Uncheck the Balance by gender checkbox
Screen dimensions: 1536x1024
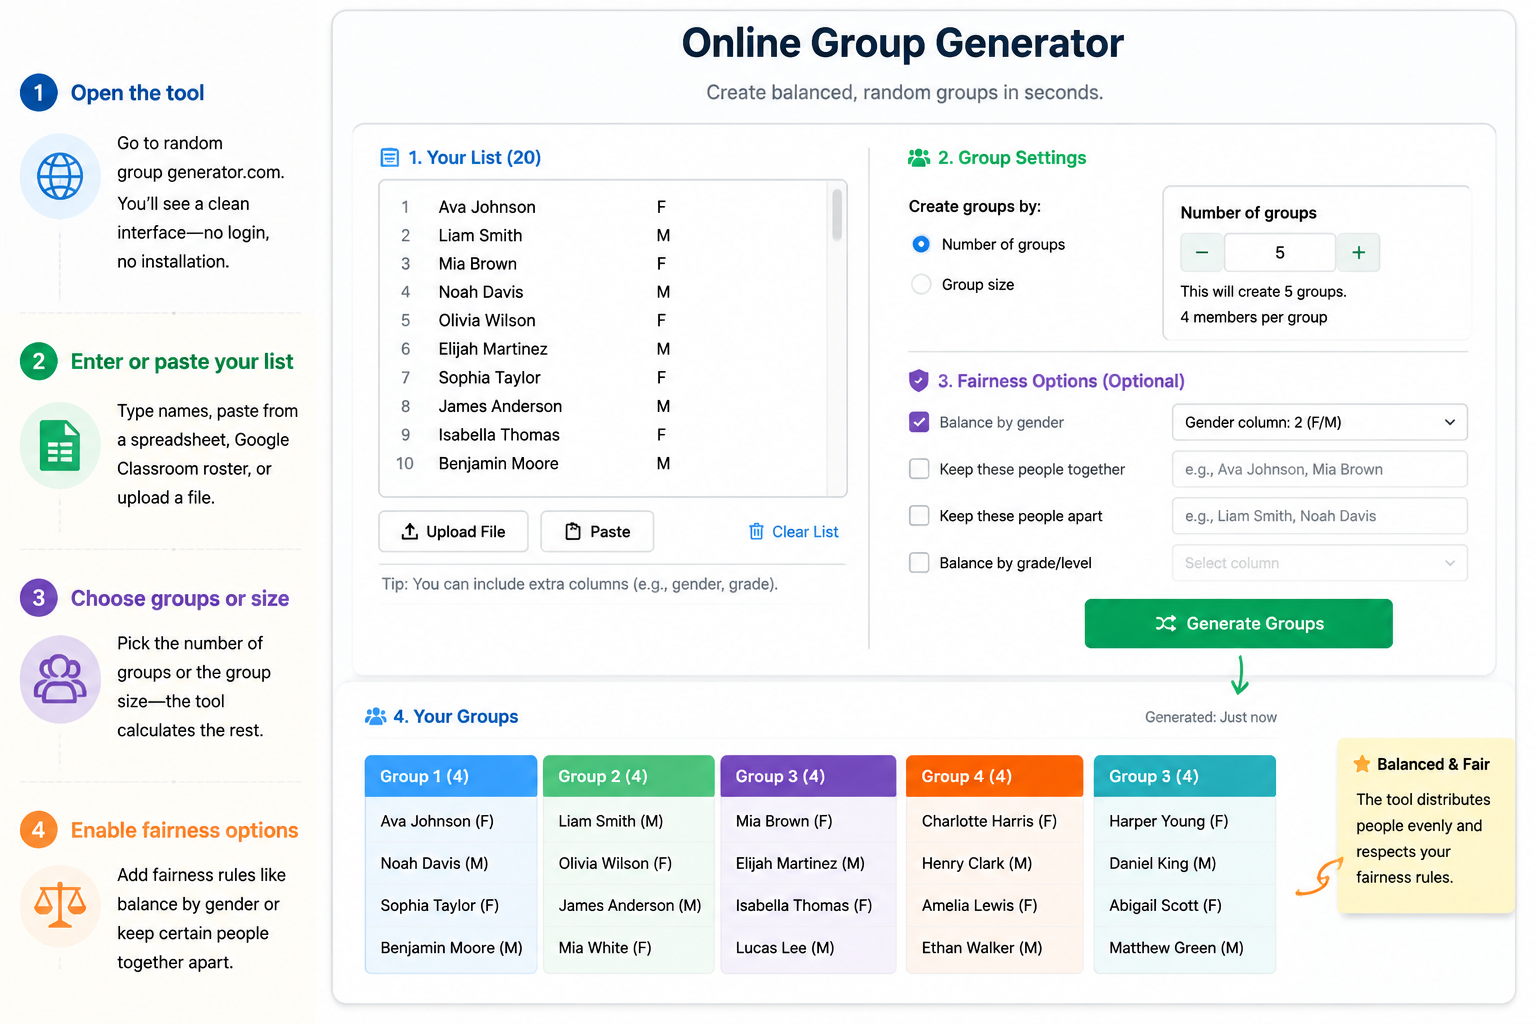(919, 422)
